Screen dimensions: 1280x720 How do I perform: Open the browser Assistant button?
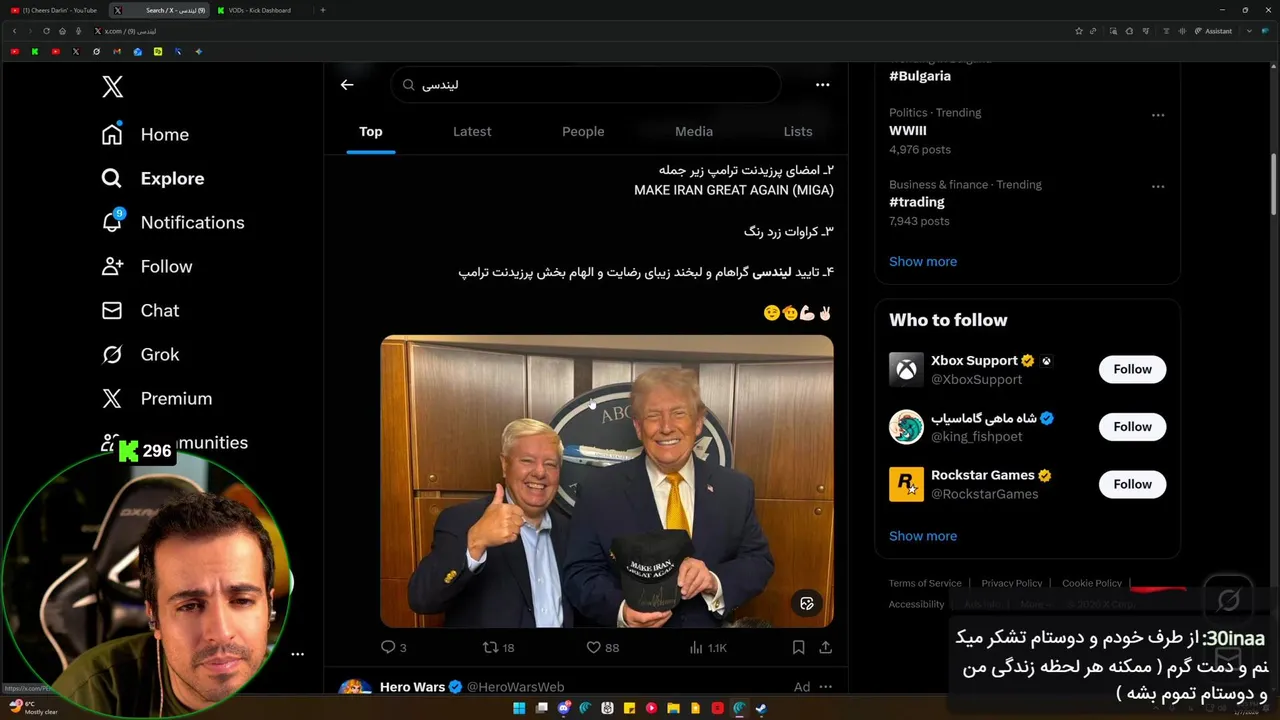click(x=1213, y=31)
